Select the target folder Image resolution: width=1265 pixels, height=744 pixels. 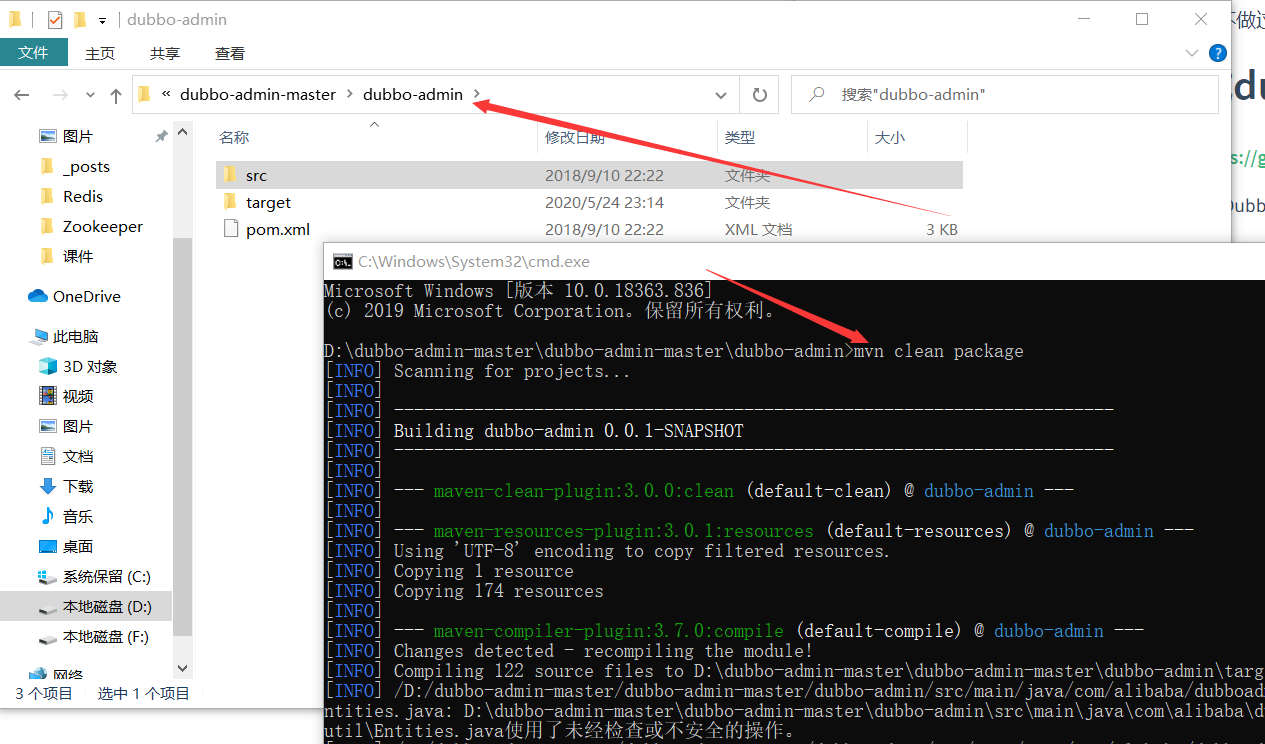pos(589,202)
